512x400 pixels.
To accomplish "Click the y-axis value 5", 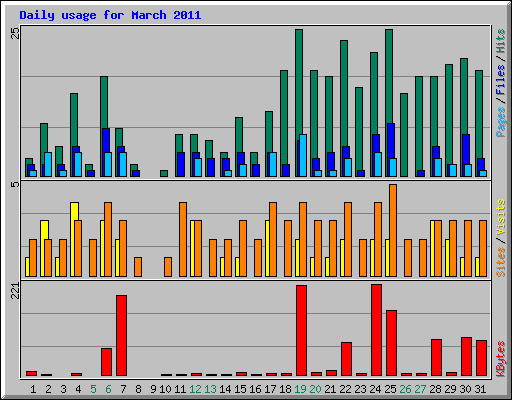I will pos(15,184).
